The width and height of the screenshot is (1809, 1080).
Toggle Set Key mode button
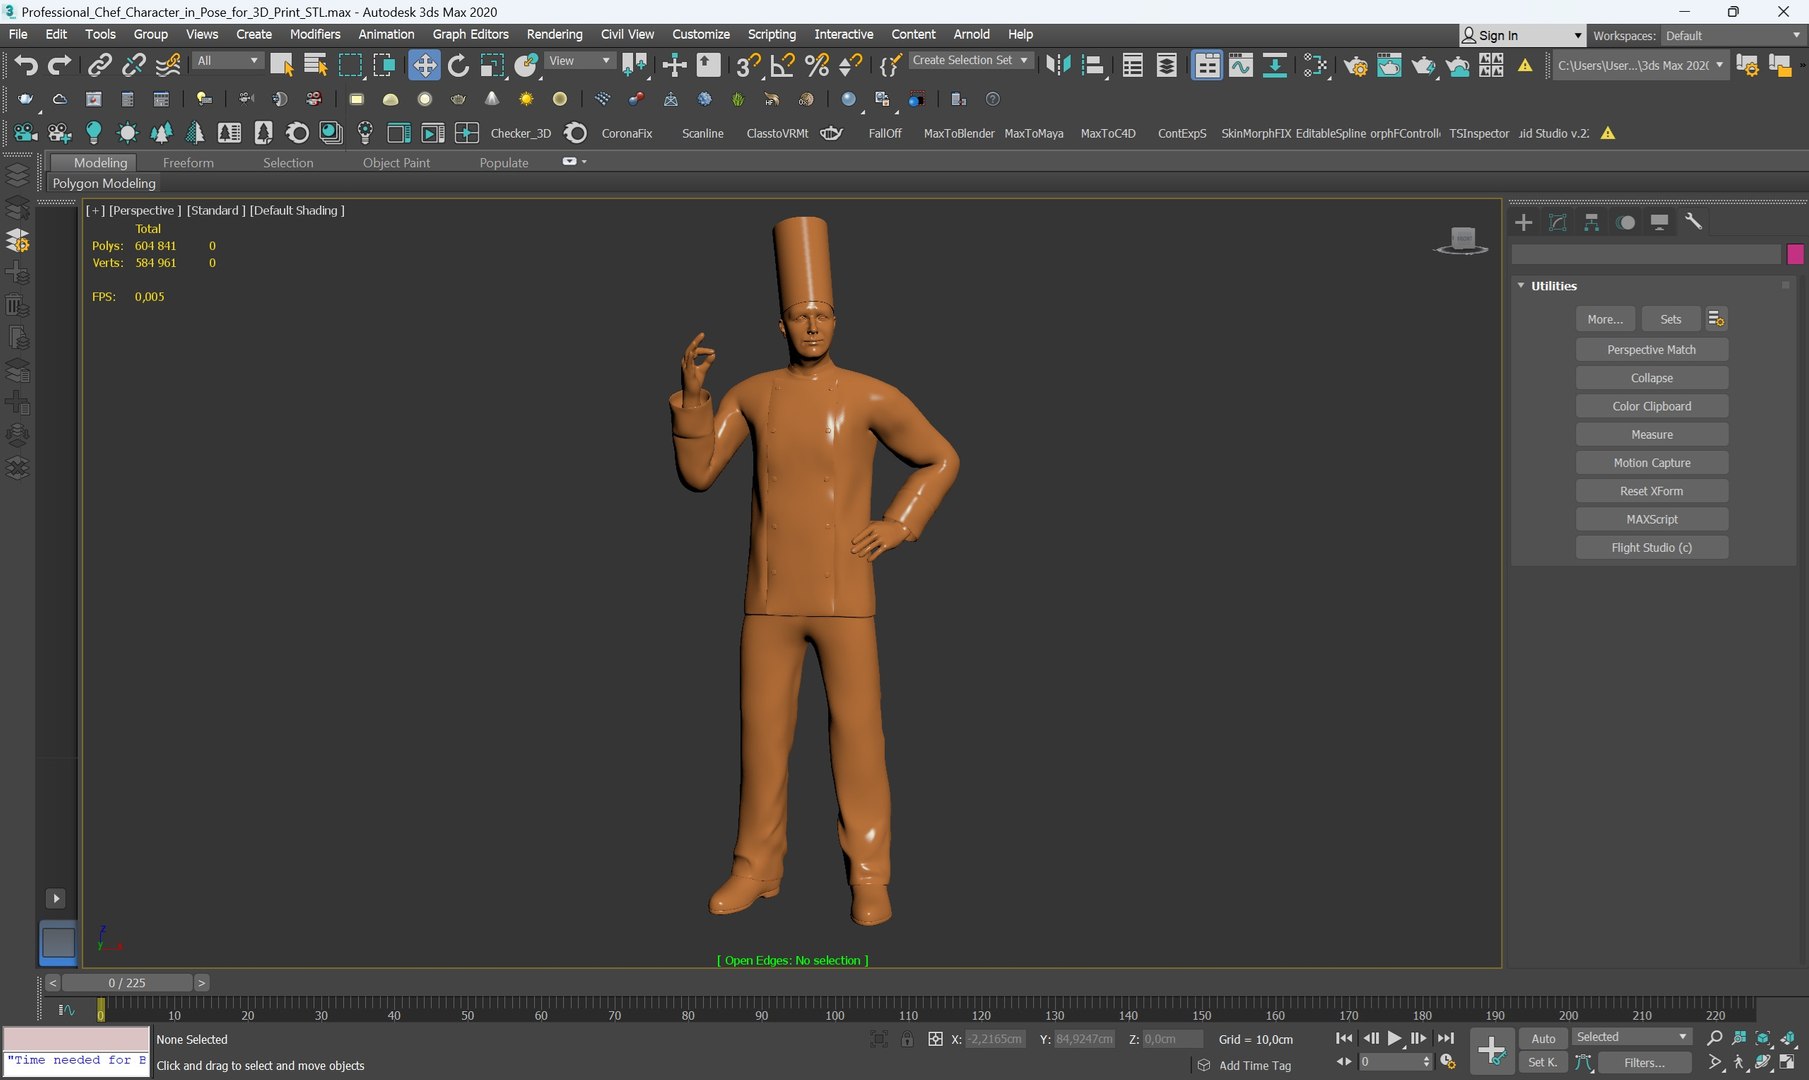(1543, 1062)
